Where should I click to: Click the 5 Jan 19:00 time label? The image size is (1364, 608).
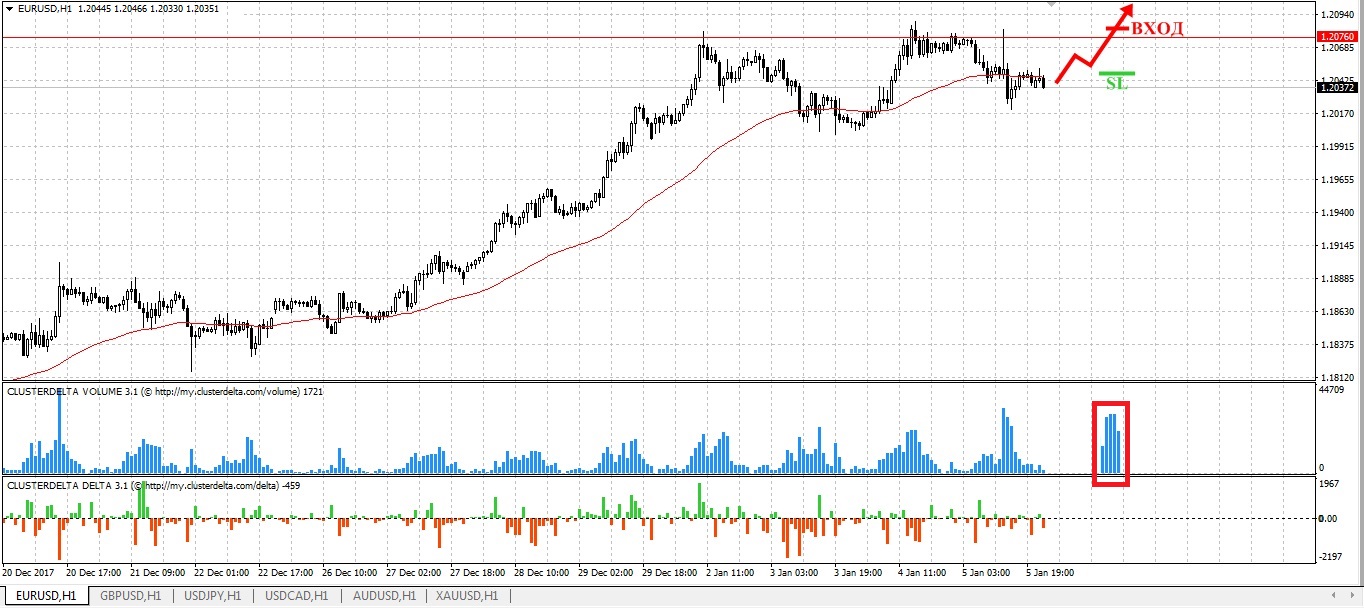pyautogui.click(x=1052, y=574)
